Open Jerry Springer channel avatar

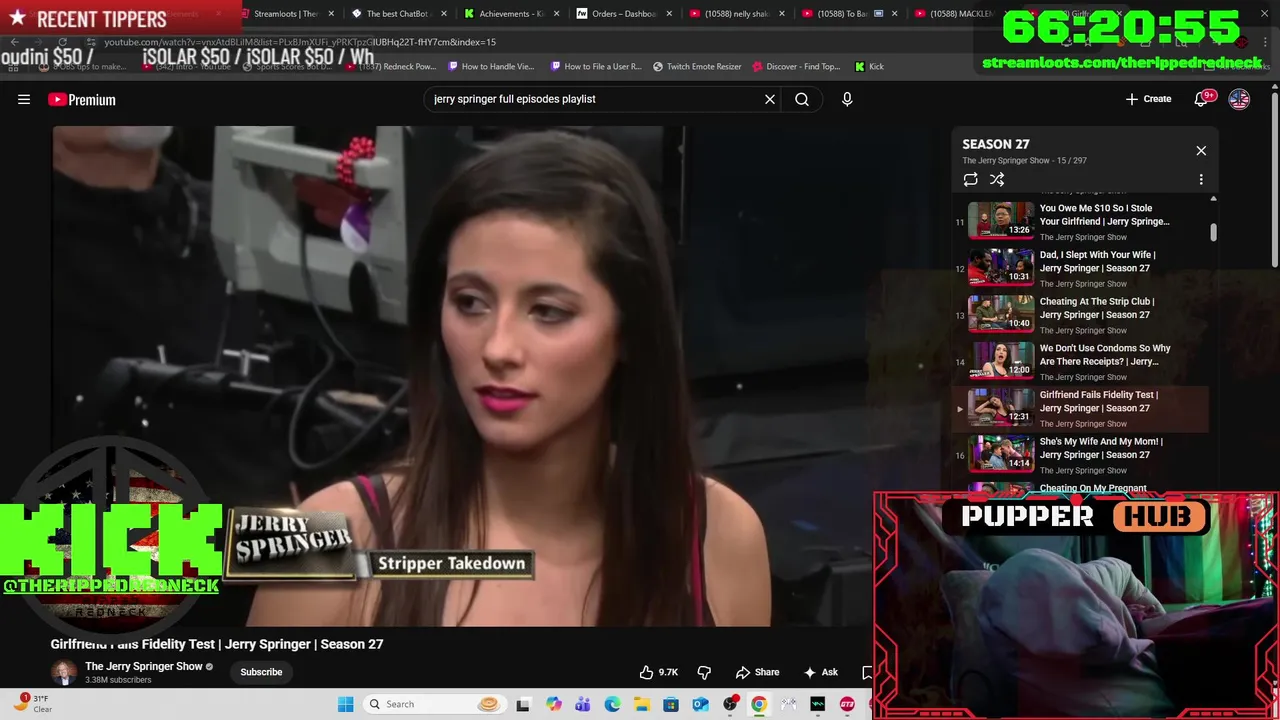click(x=63, y=672)
